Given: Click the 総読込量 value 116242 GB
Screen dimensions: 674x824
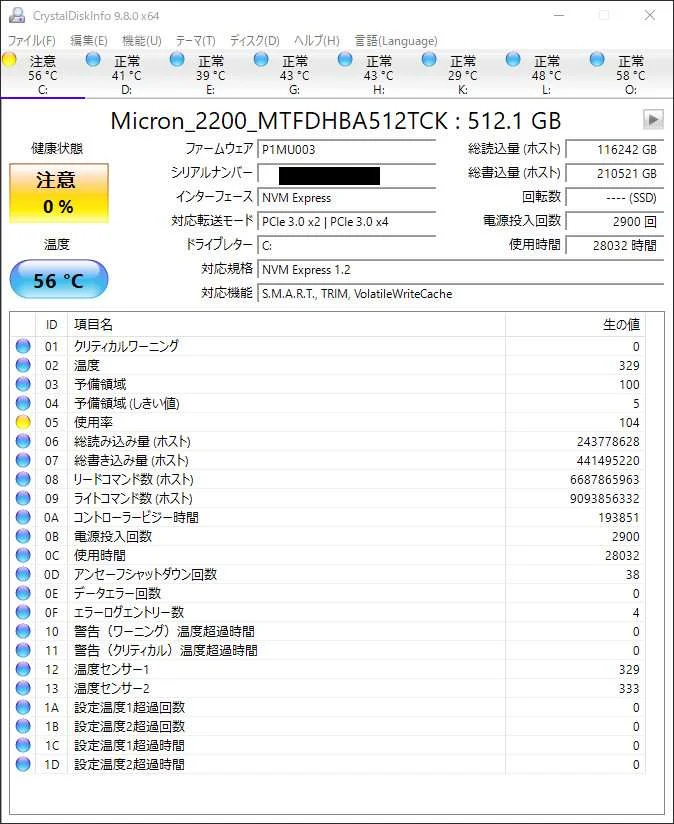Looking at the screenshot, I should click(x=615, y=150).
